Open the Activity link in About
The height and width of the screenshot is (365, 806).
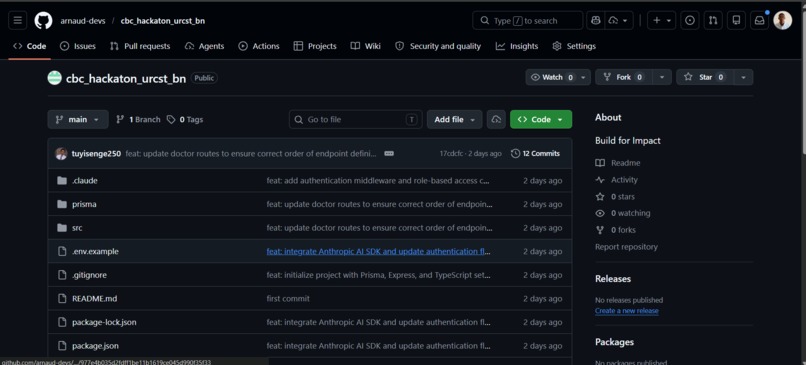point(616,180)
